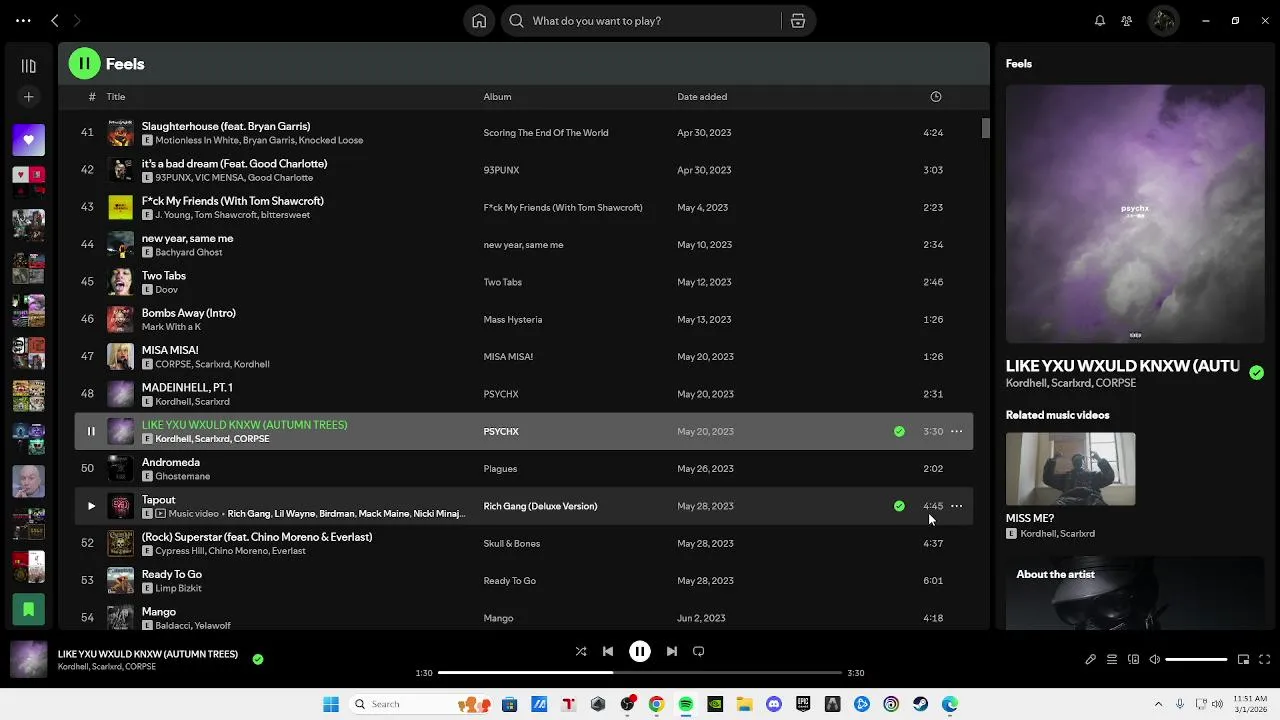Toggle saved checkmark on LIKE YXU WXULD KNXW row
Screen dimensions: 1280x720
coord(899,431)
